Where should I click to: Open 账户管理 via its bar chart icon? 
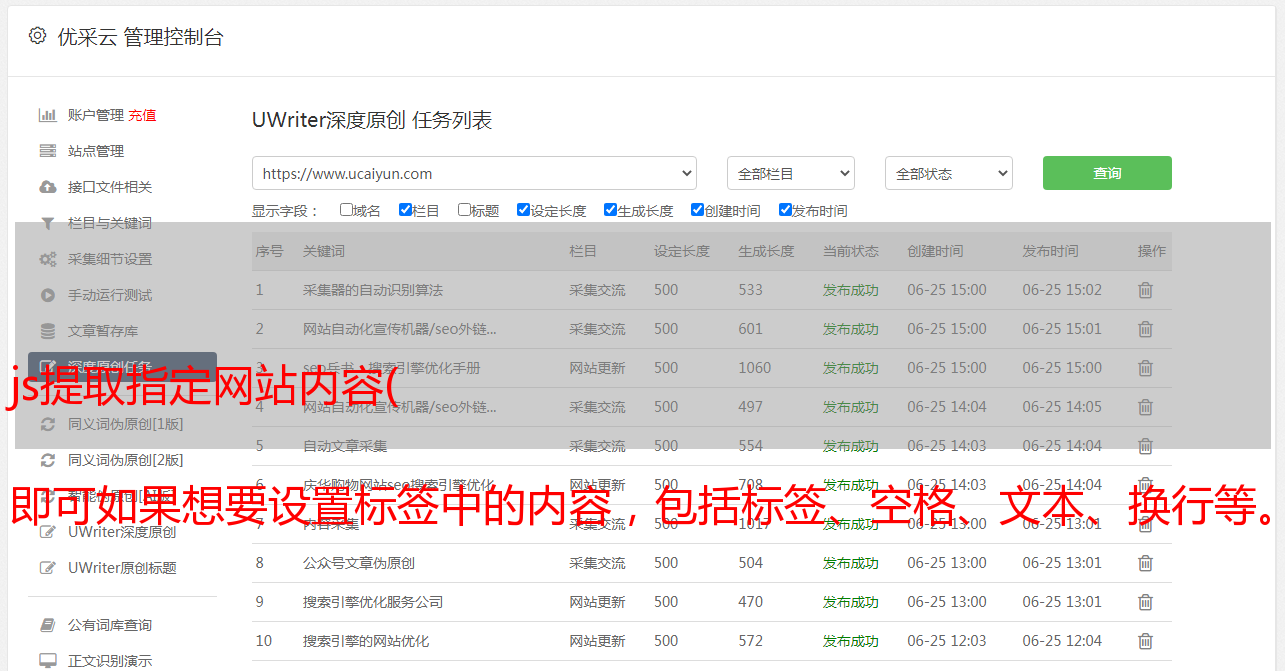tap(47, 115)
